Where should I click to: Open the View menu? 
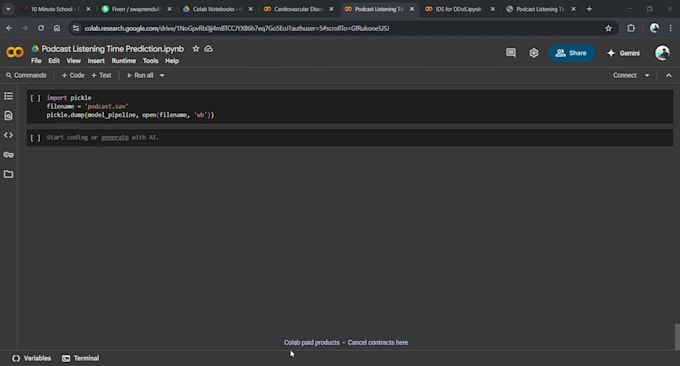click(x=73, y=61)
